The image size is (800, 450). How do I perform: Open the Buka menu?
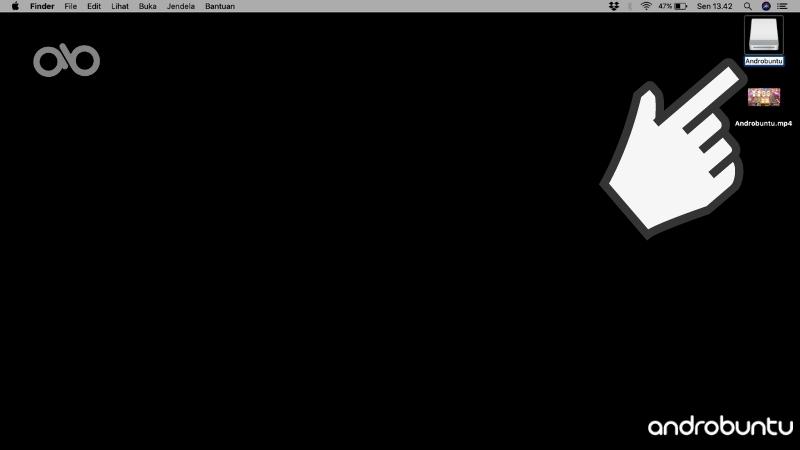[x=147, y=6]
